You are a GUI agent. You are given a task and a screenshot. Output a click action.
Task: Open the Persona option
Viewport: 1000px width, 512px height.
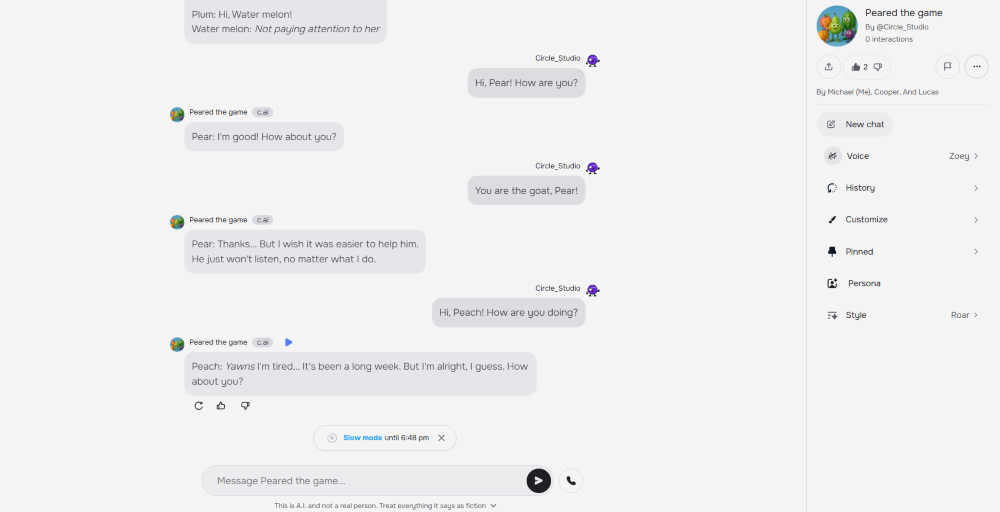pyautogui.click(x=863, y=284)
